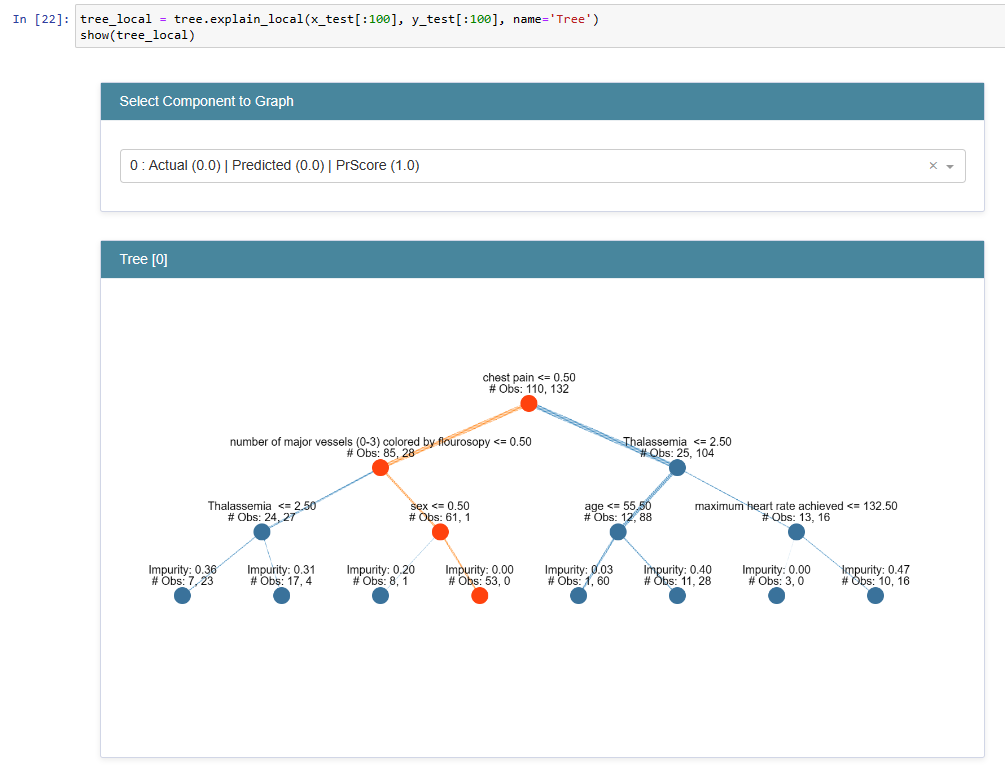The height and width of the screenshot is (780, 1005).
Task: Click the blue leaf with Impurity 0.36
Action: pos(182,596)
